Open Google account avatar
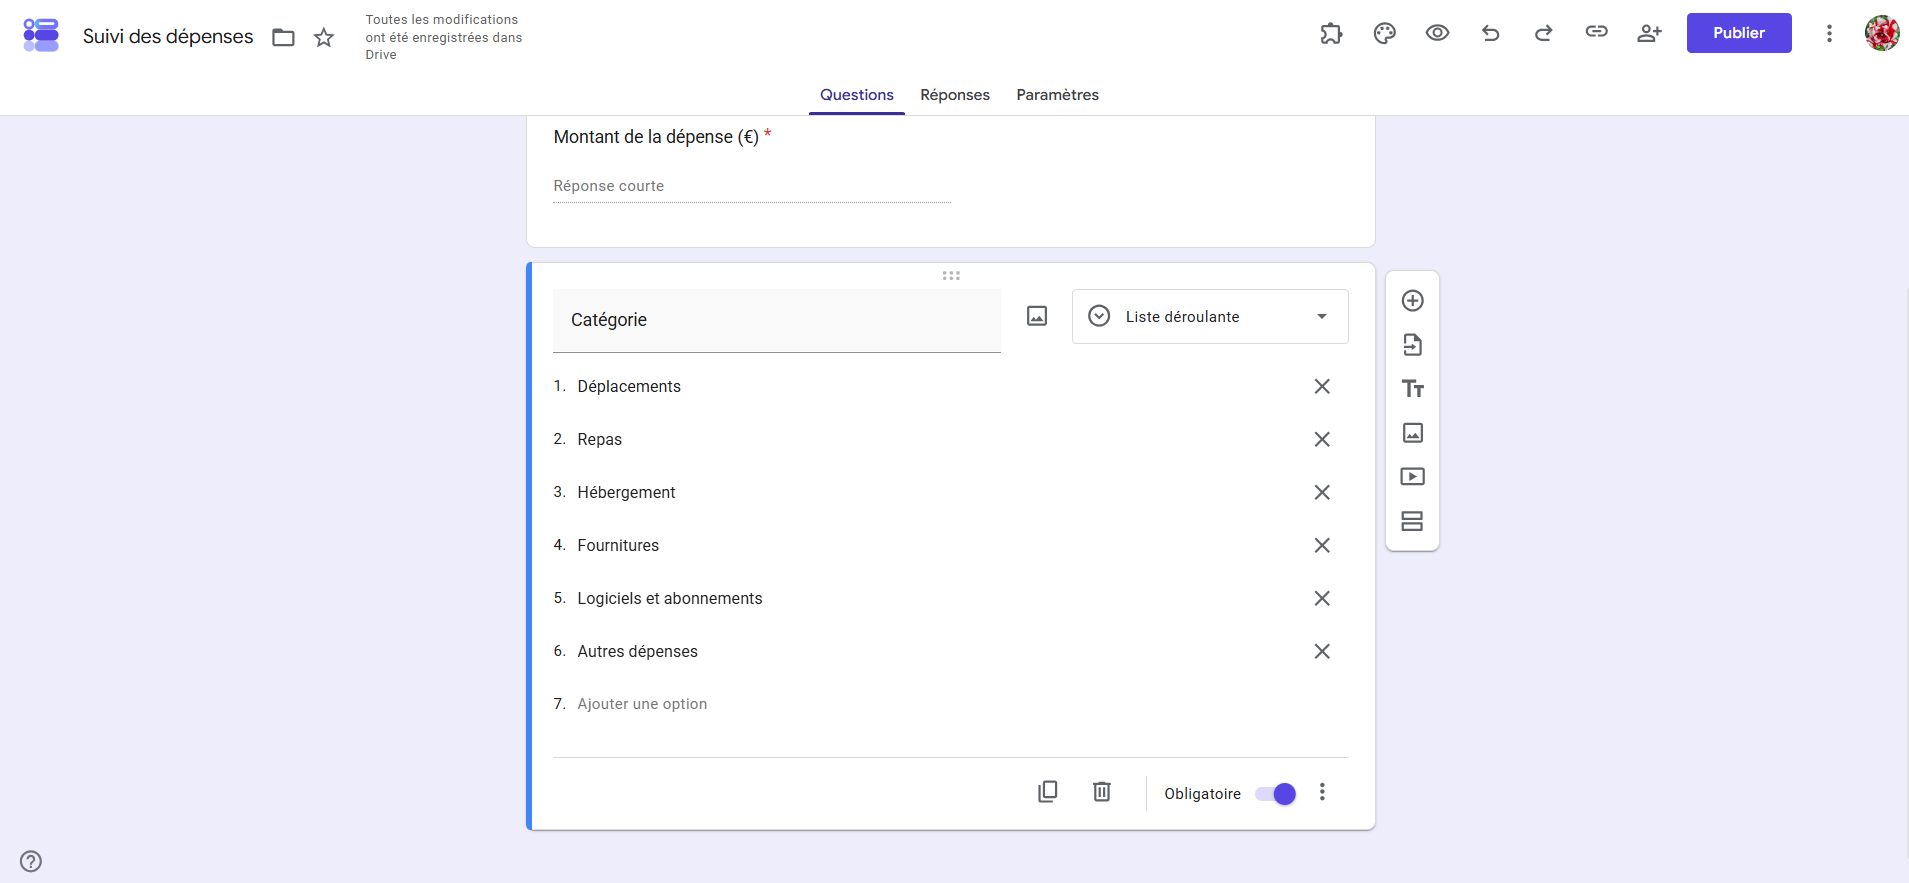This screenshot has height=883, width=1909. click(1882, 33)
